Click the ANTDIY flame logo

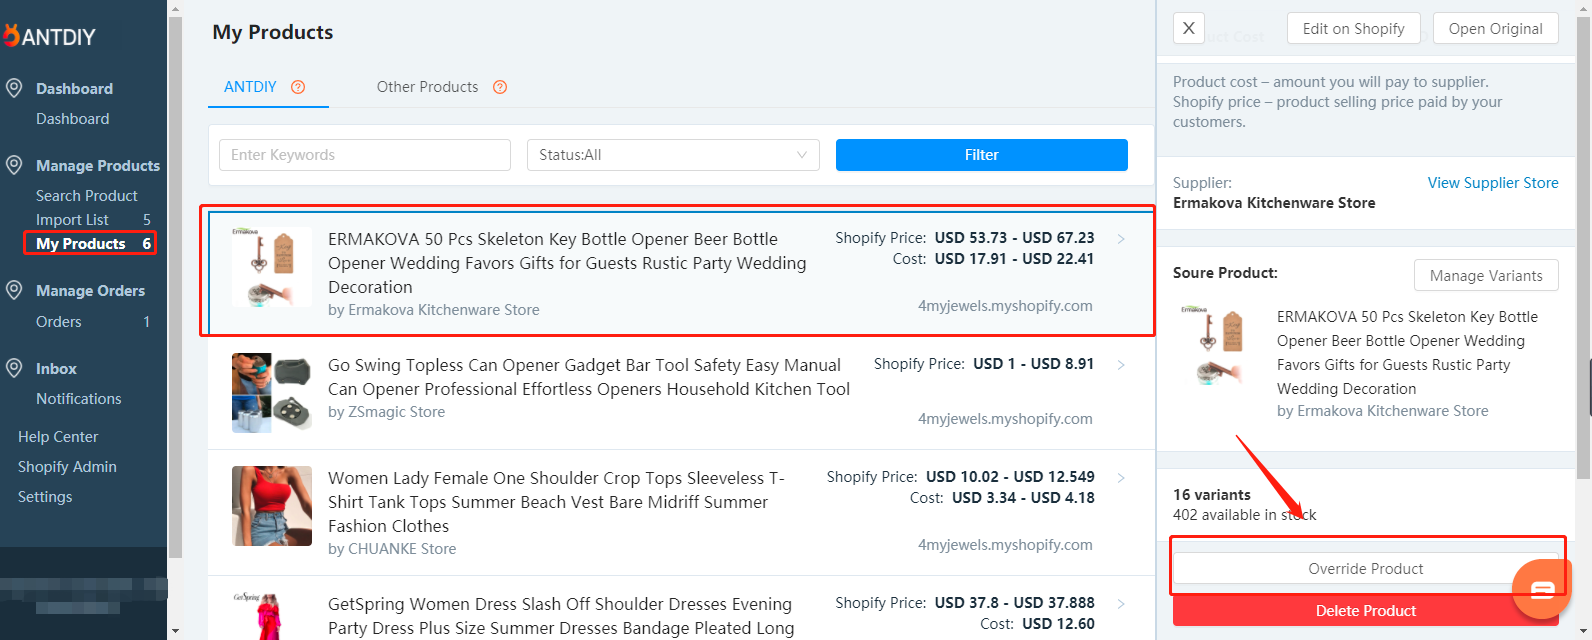pyautogui.click(x=11, y=36)
